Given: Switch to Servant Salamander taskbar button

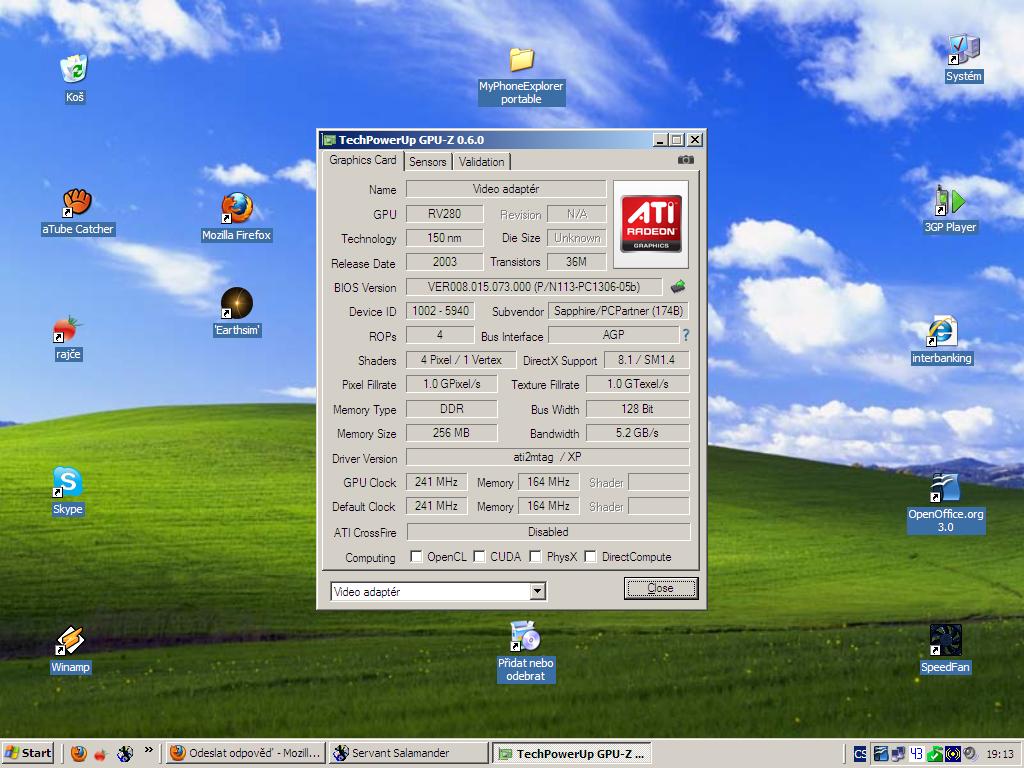Looking at the screenshot, I should [x=408, y=754].
